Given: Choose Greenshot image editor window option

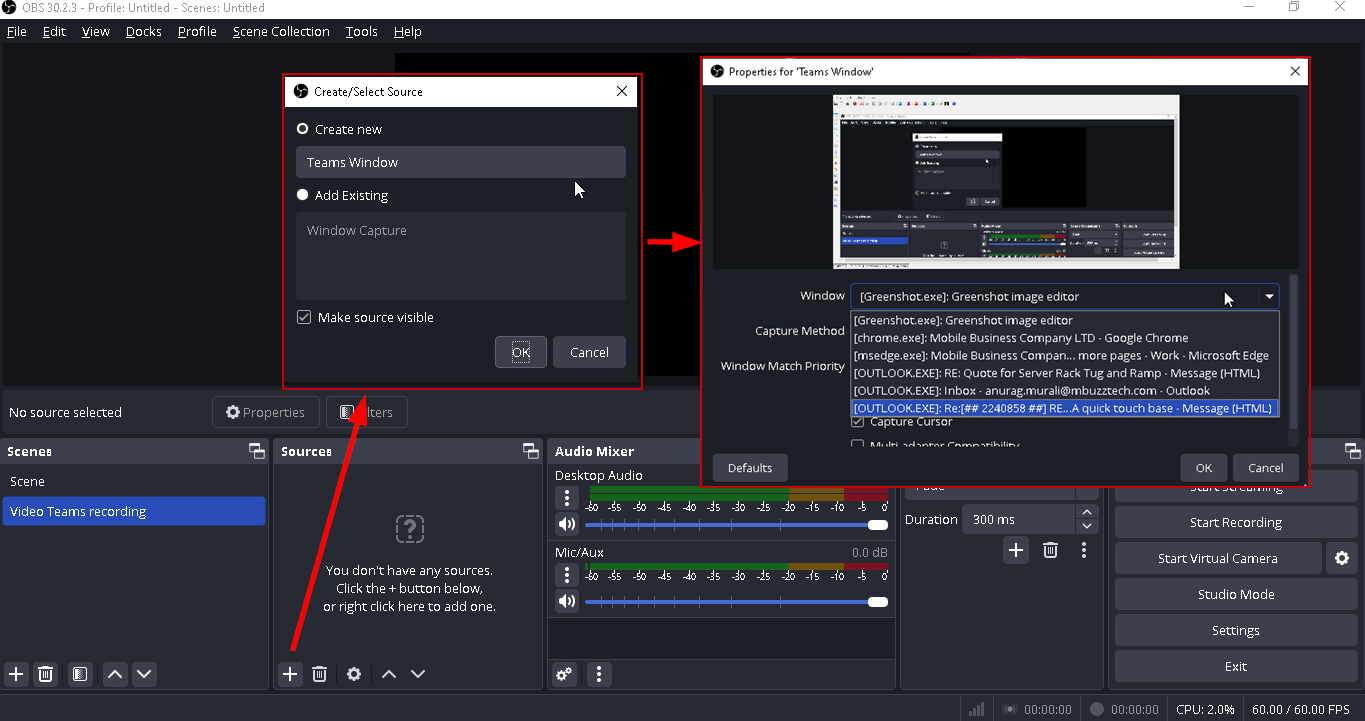Looking at the screenshot, I should (x=1065, y=320).
